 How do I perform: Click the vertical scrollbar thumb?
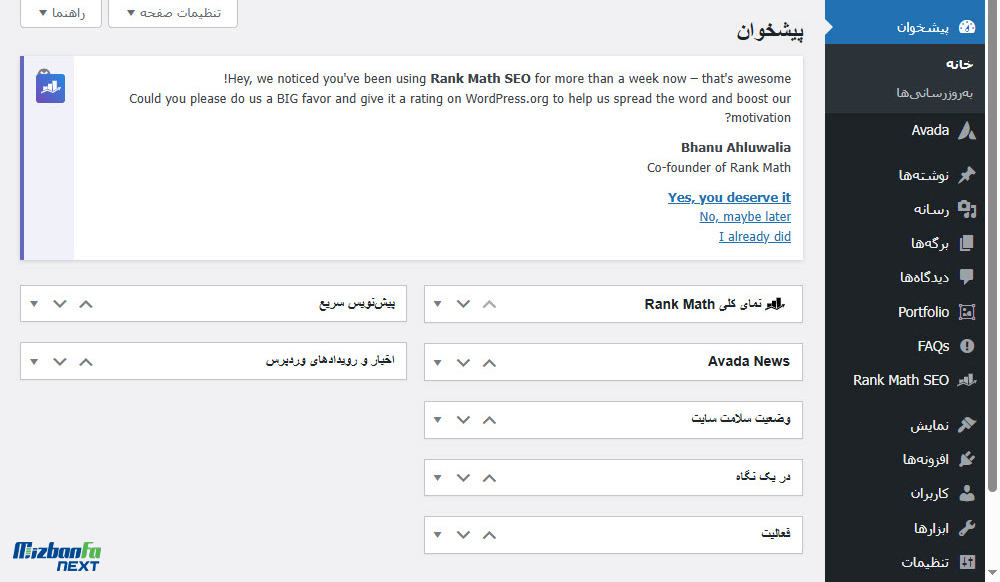(x=992, y=245)
